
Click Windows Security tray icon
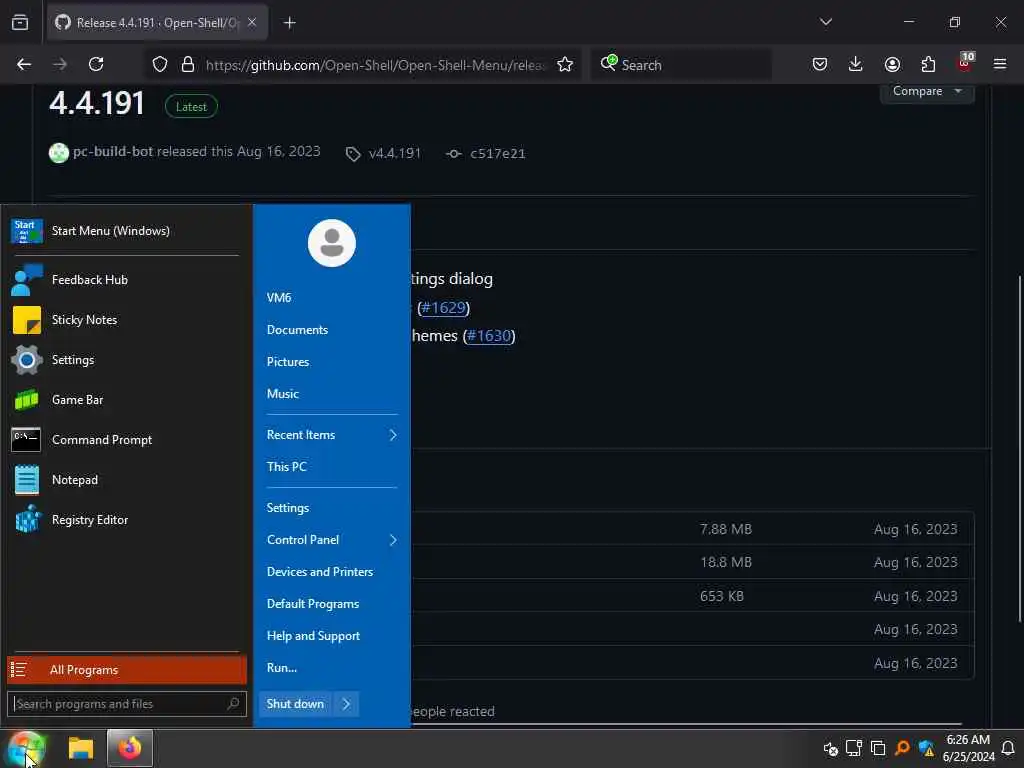click(926, 748)
